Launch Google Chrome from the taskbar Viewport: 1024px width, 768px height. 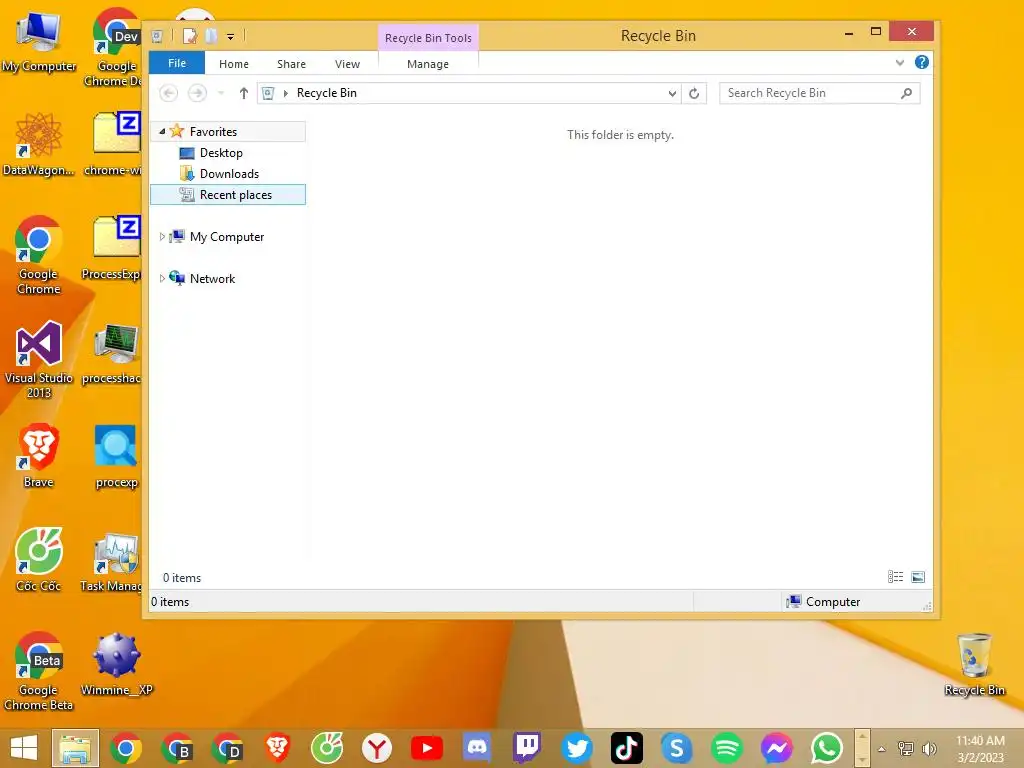(x=126, y=748)
